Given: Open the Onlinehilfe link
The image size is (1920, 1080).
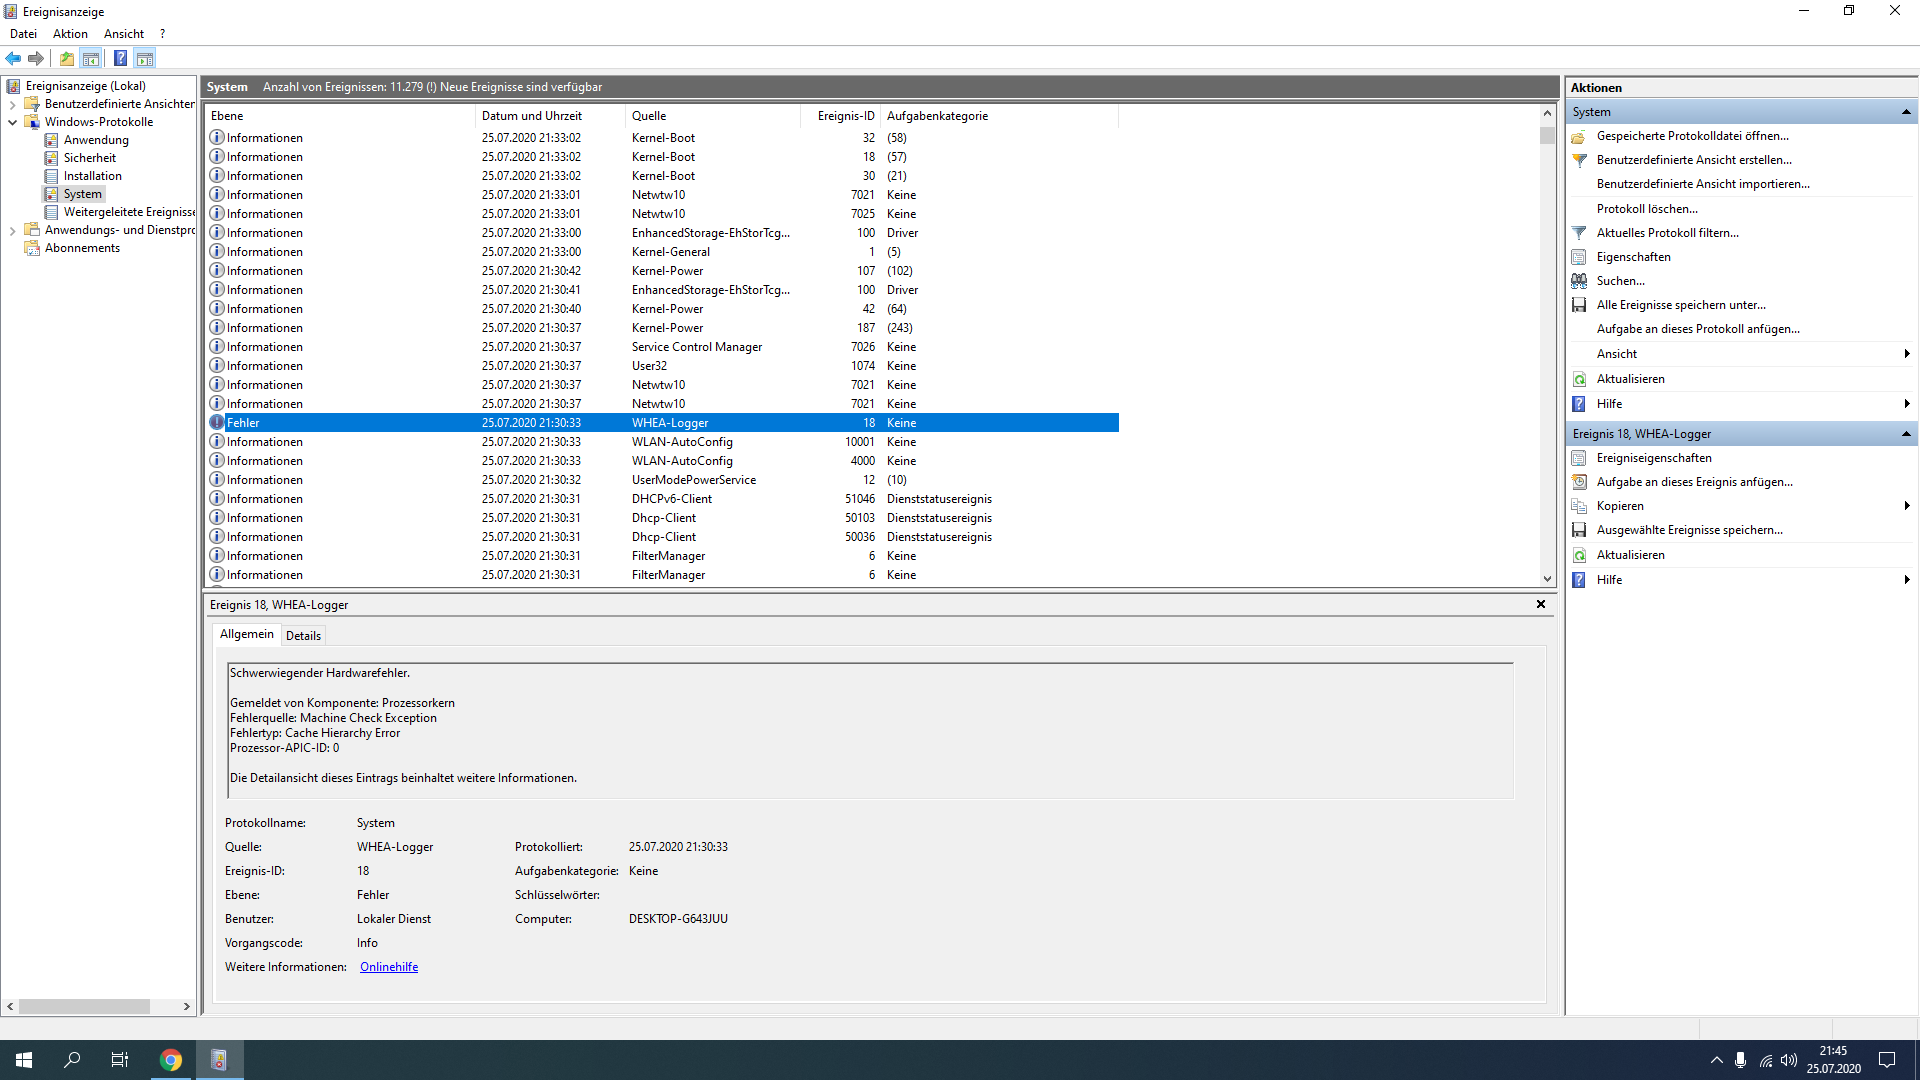Looking at the screenshot, I should click(389, 967).
